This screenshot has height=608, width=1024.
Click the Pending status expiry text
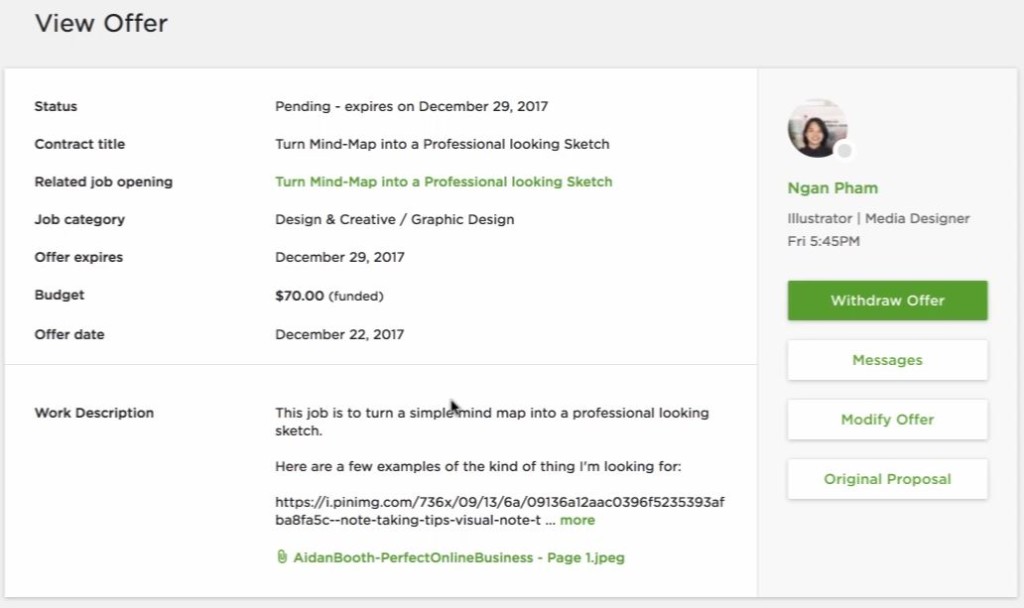click(x=411, y=106)
